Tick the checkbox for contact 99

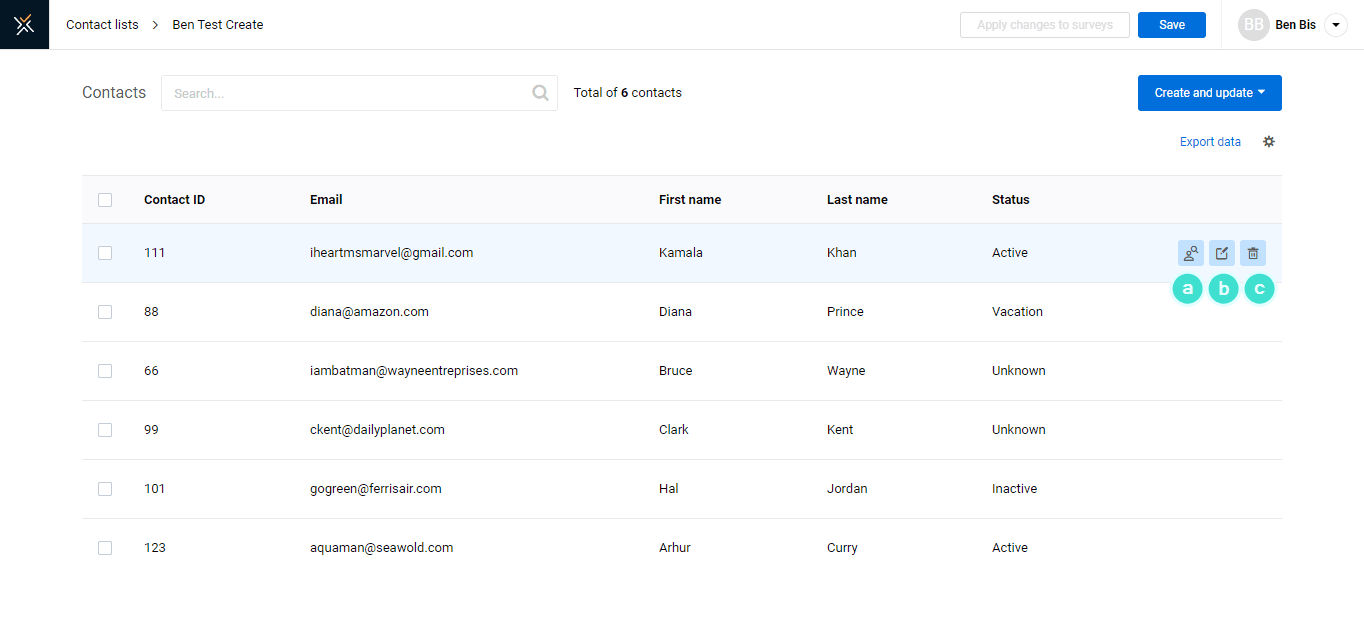(x=105, y=430)
